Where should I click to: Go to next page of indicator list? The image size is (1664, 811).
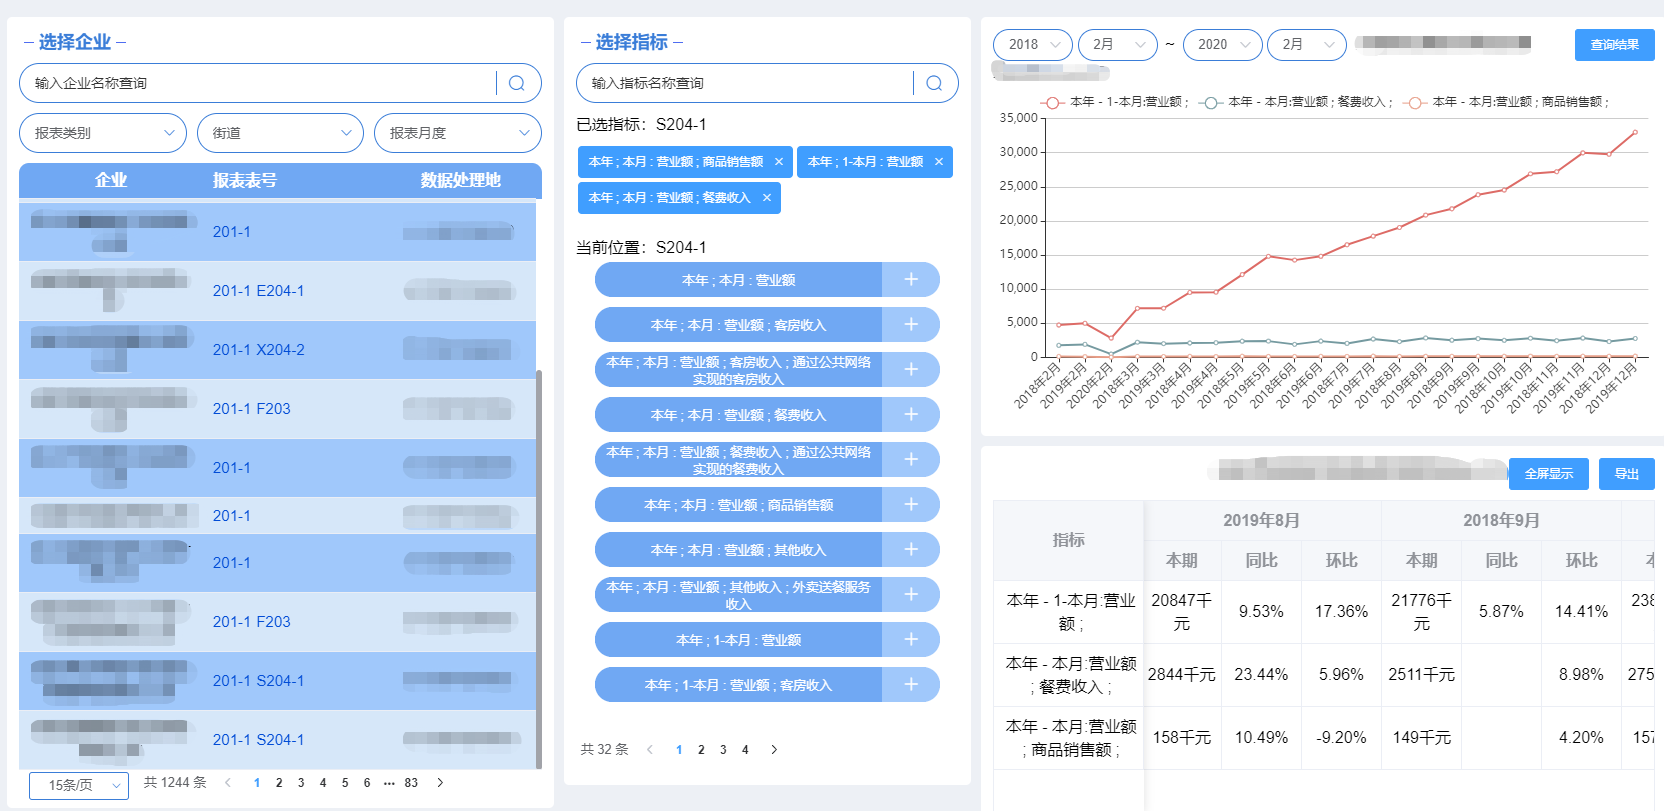tap(773, 750)
